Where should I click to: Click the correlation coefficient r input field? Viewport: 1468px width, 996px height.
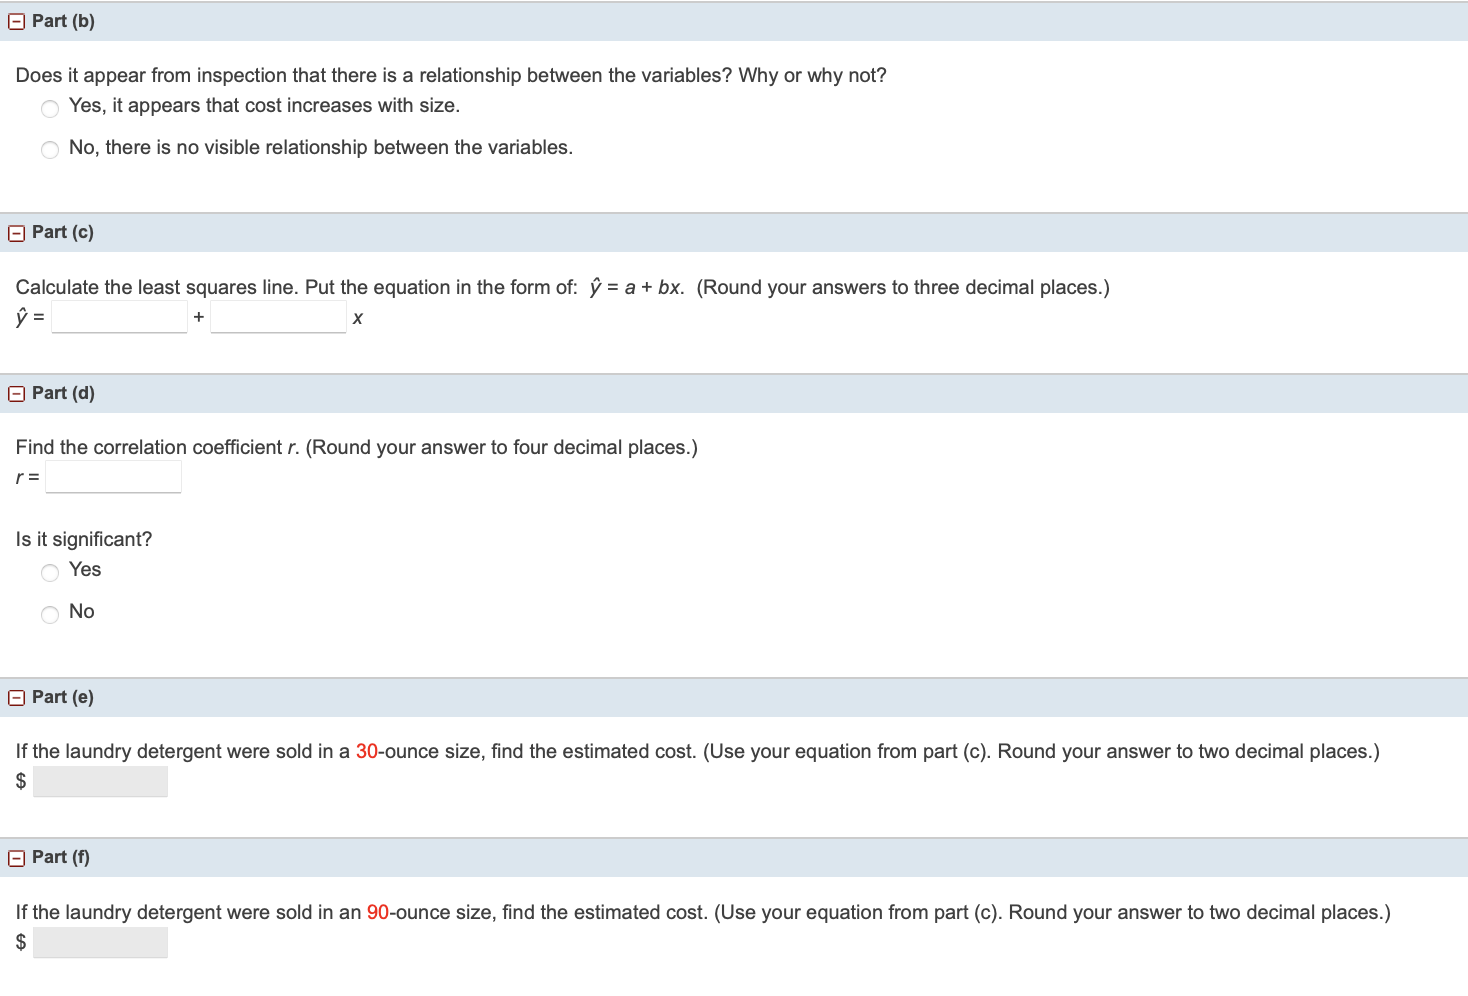(114, 477)
